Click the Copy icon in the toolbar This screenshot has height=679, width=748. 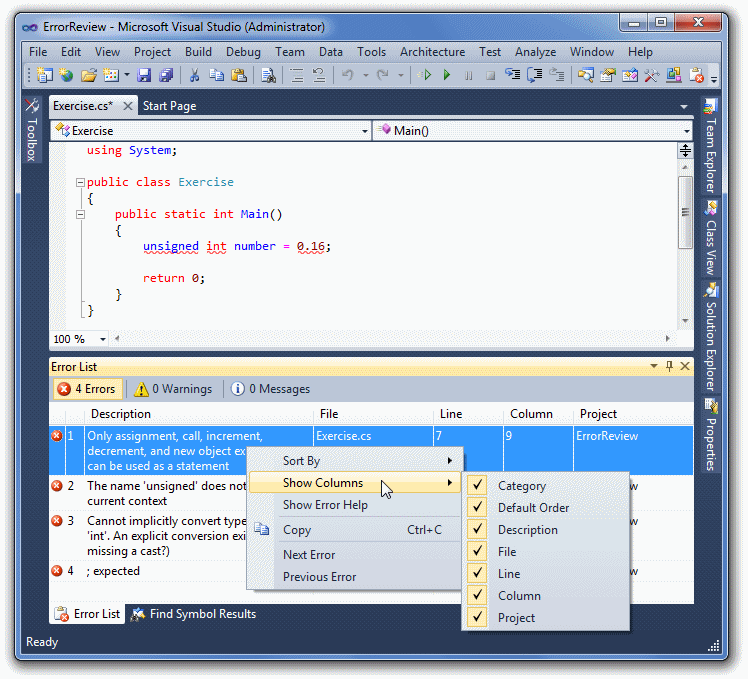point(217,75)
